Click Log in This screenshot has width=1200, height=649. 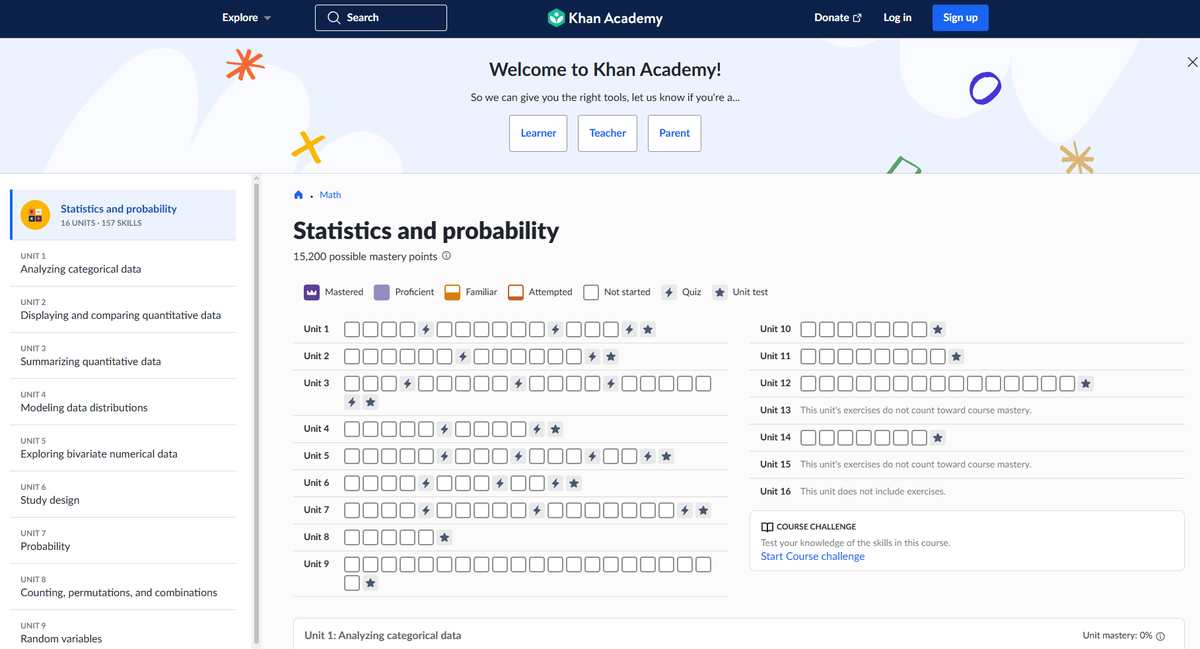point(897,18)
